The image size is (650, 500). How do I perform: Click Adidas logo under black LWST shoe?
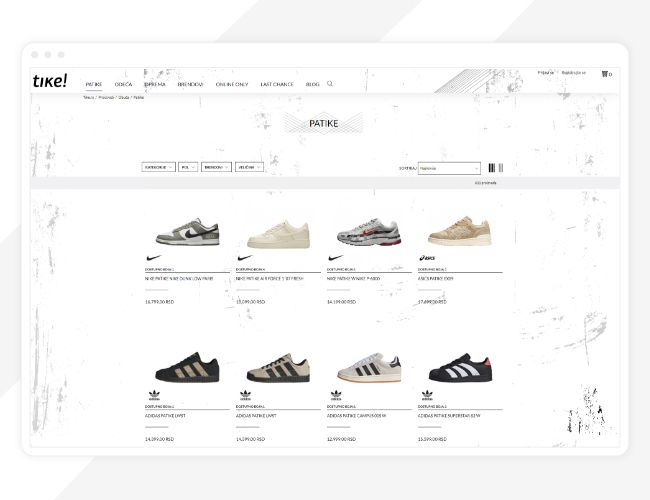(154, 395)
